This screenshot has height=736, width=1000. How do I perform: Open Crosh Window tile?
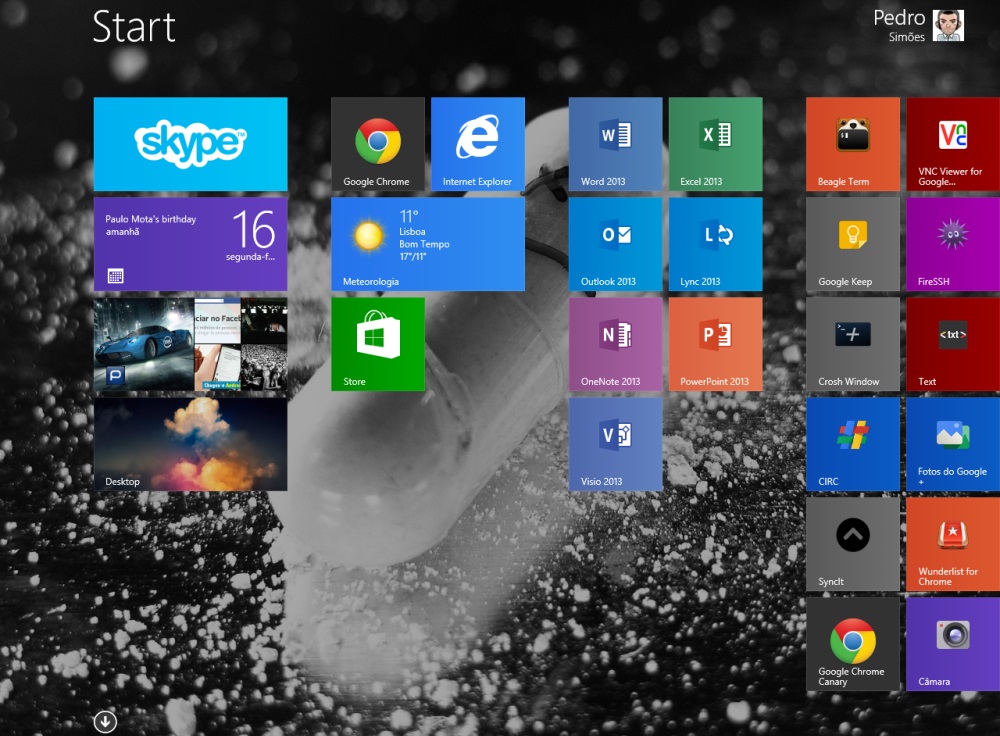click(853, 344)
